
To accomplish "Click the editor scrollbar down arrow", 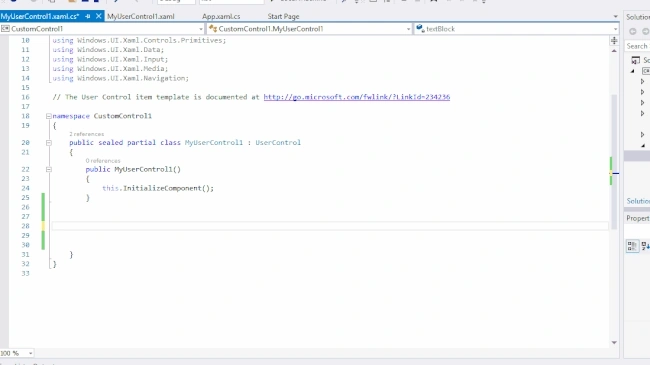I will [x=614, y=343].
